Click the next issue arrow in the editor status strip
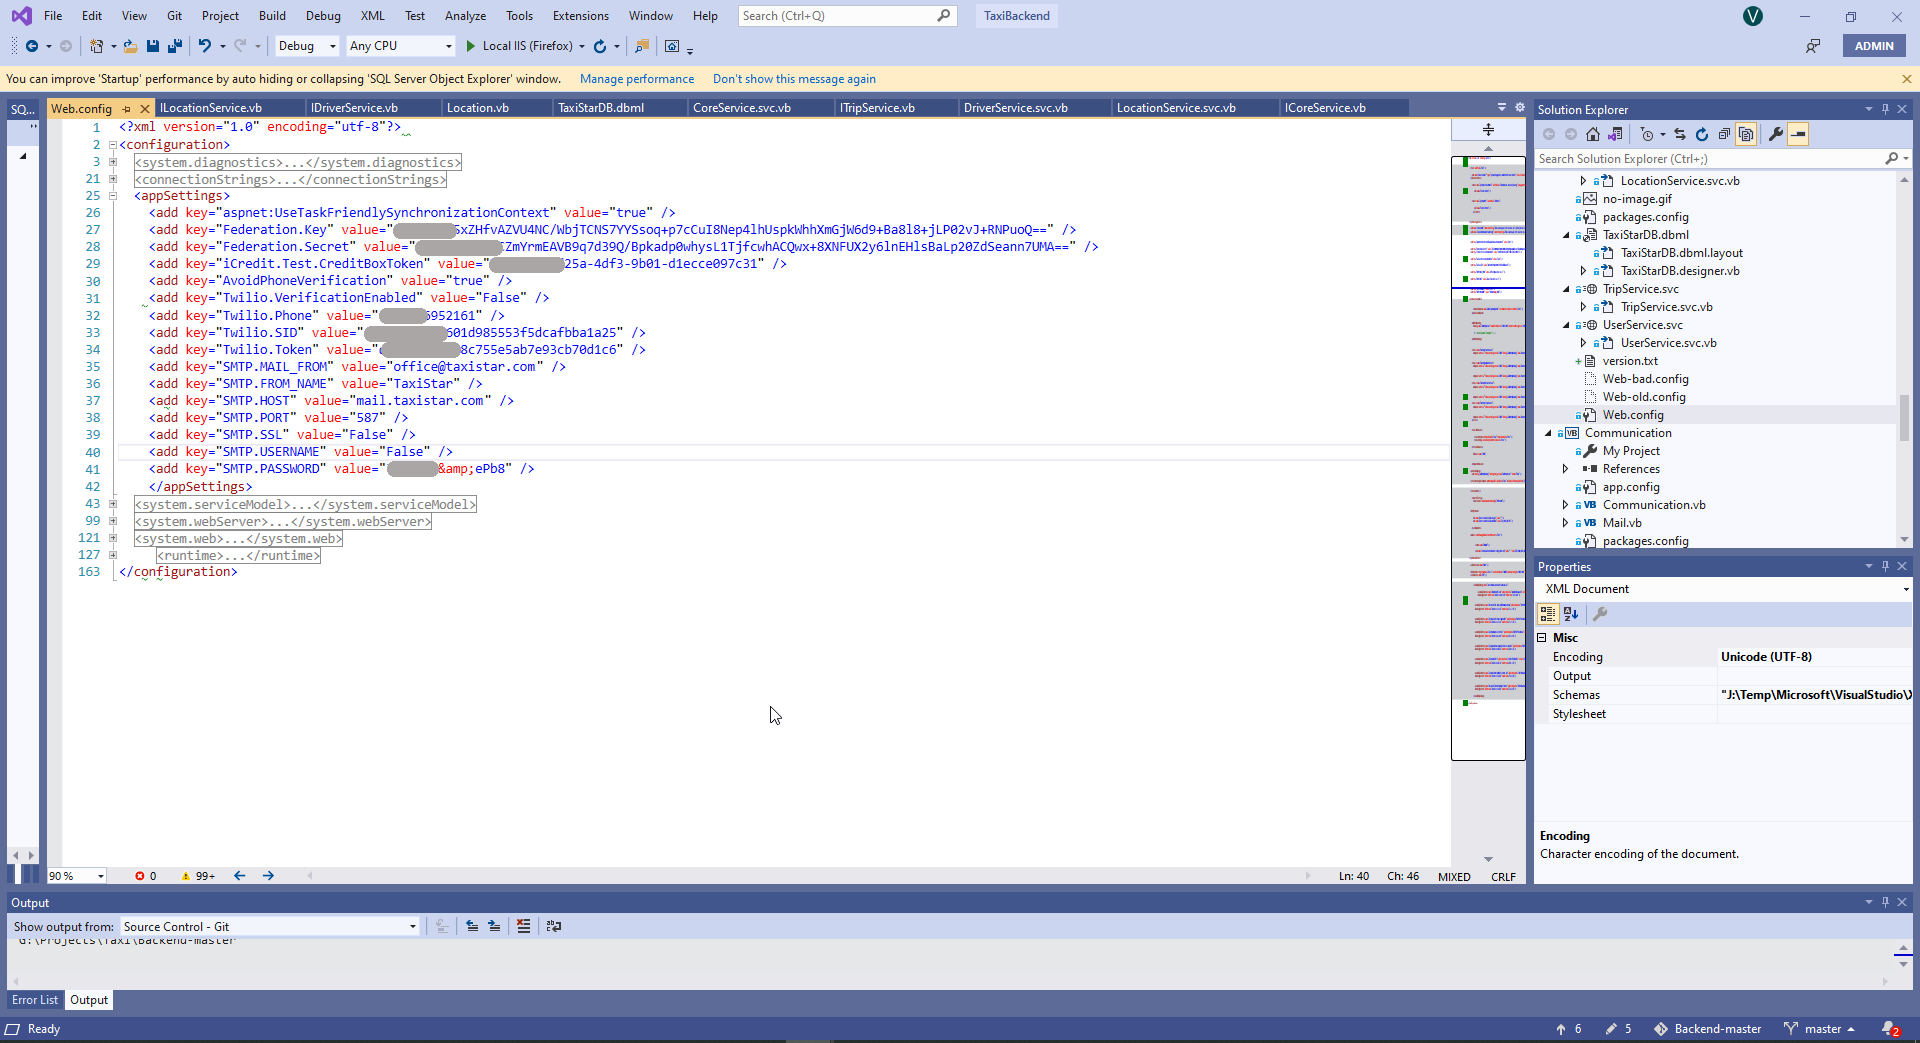The height and width of the screenshot is (1043, 1920). click(x=268, y=876)
